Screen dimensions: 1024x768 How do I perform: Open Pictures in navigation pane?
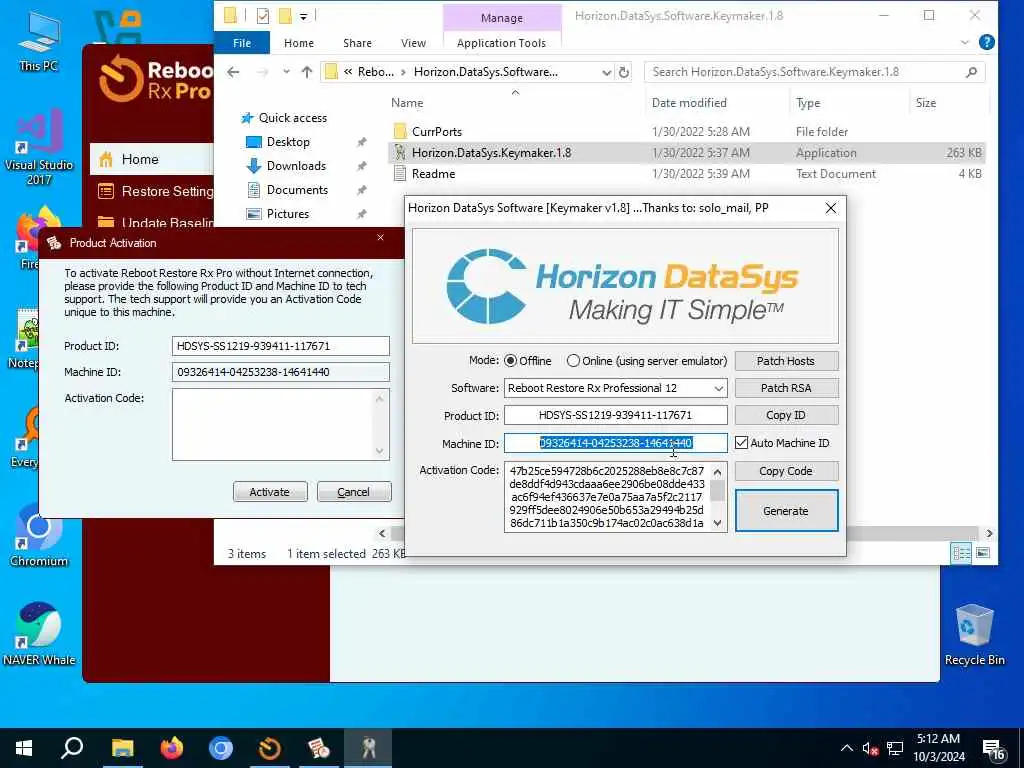(x=288, y=214)
